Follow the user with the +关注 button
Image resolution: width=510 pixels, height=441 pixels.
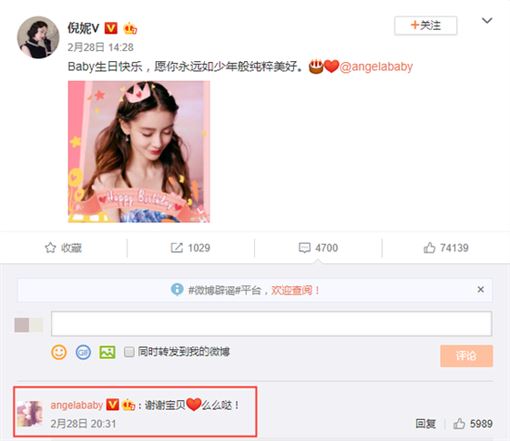pos(426,25)
